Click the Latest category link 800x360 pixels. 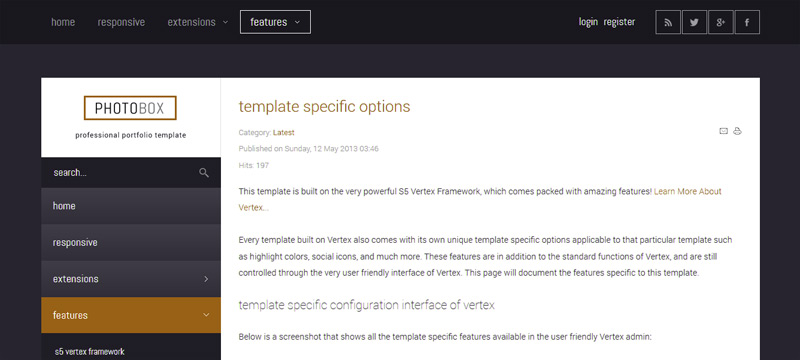(284, 133)
